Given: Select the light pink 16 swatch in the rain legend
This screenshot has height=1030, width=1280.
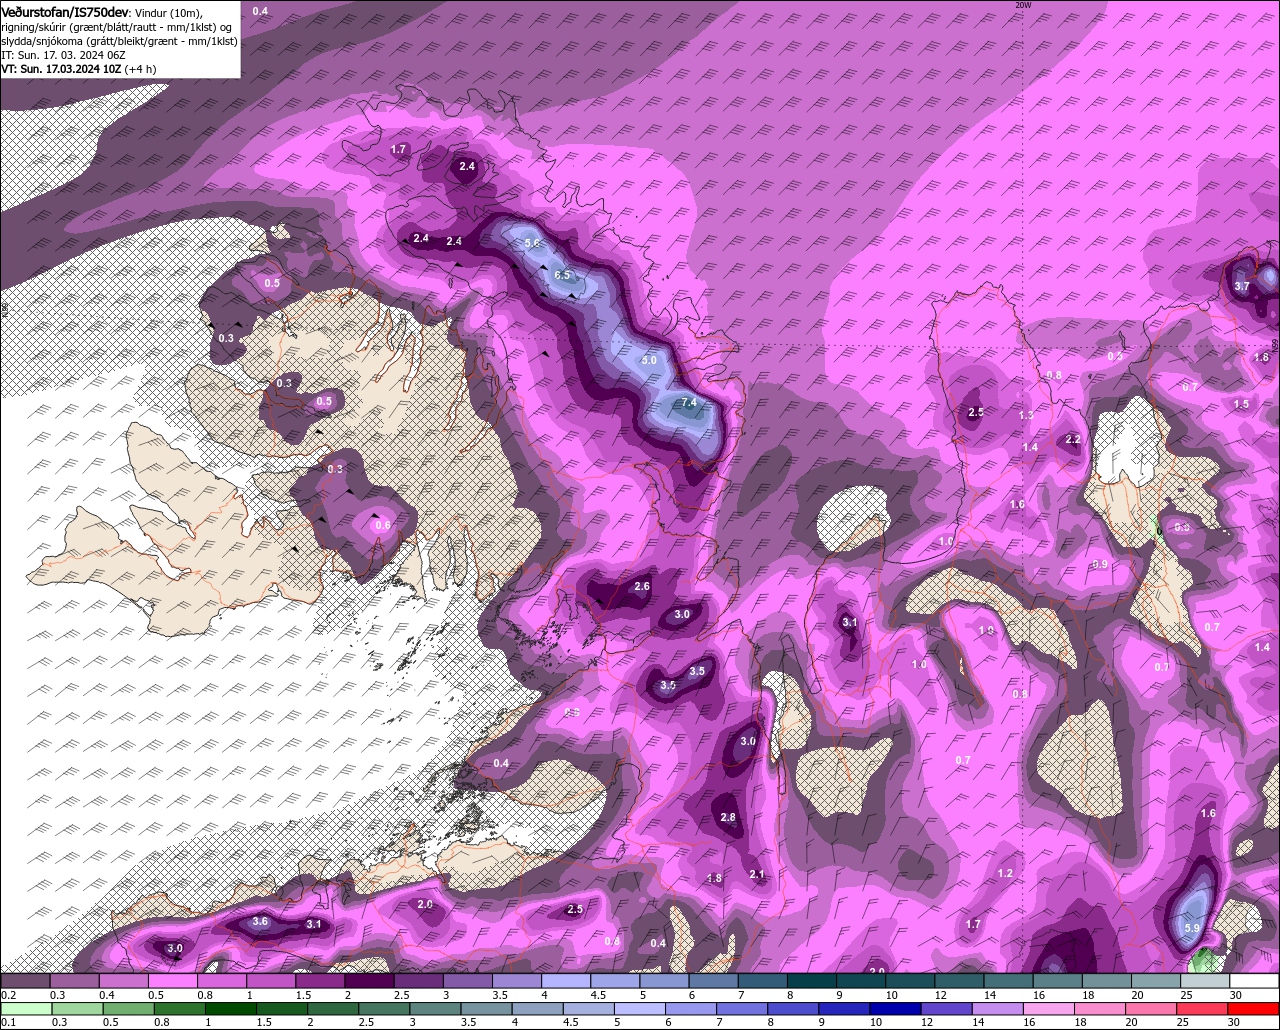Looking at the screenshot, I should [1050, 1008].
